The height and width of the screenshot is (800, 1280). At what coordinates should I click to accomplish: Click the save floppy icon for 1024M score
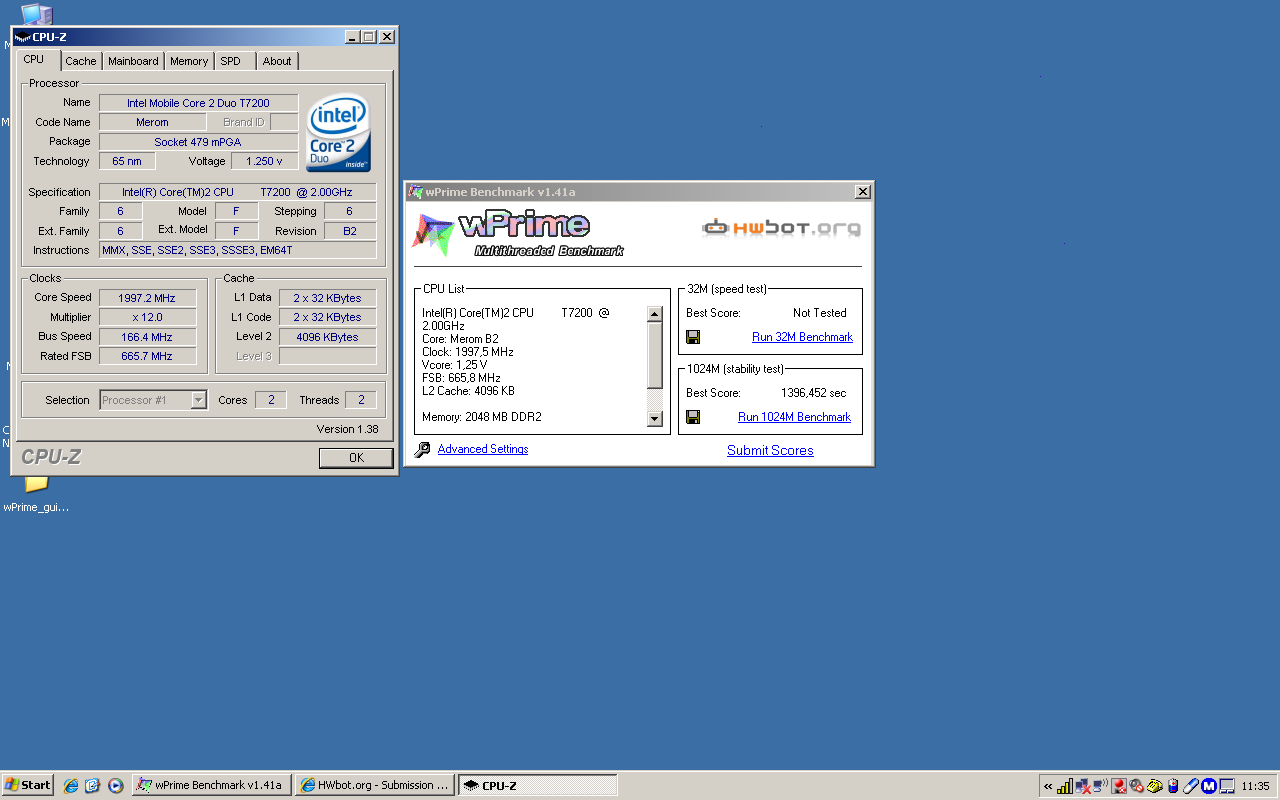693,417
